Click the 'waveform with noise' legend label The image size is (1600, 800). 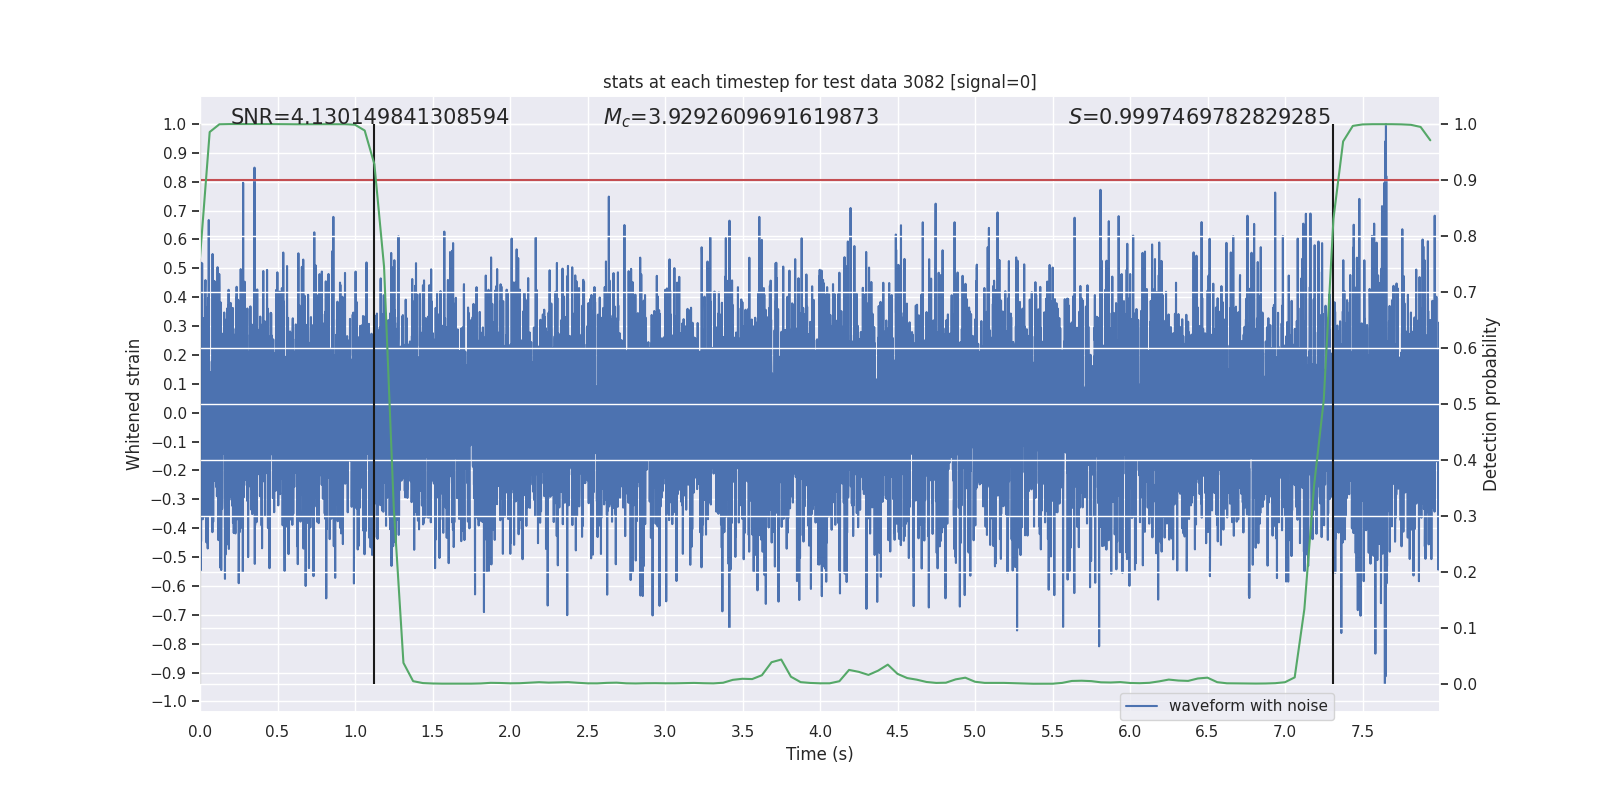1247,706
